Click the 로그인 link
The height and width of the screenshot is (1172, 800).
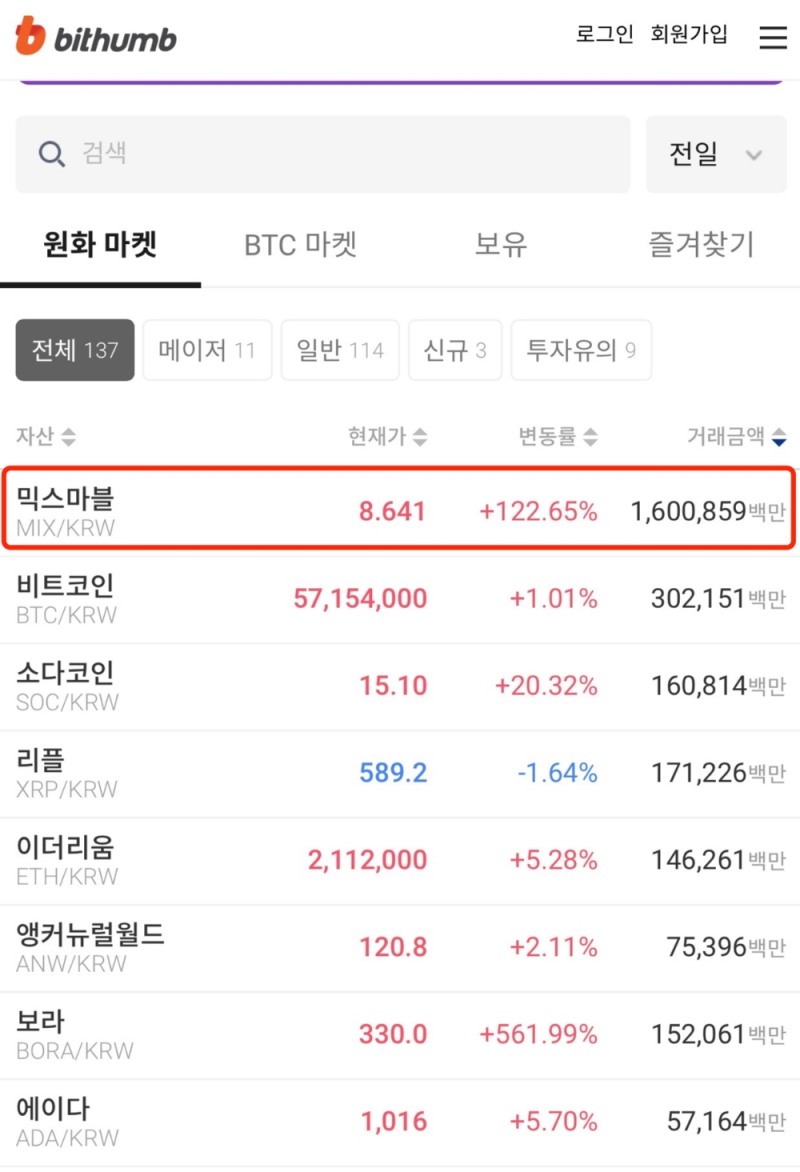click(605, 35)
